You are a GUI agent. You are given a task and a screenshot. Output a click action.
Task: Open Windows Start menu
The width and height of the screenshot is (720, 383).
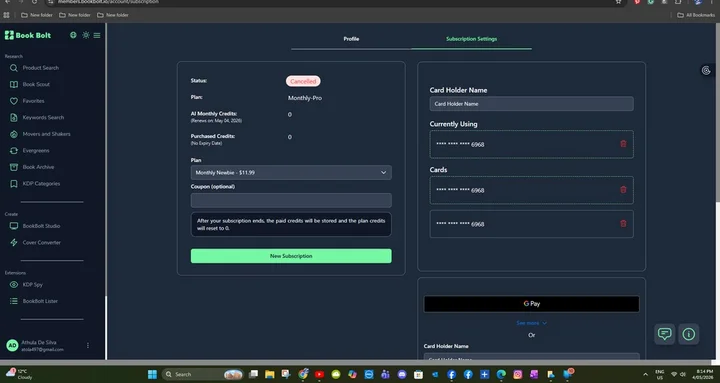pyautogui.click(x=152, y=374)
